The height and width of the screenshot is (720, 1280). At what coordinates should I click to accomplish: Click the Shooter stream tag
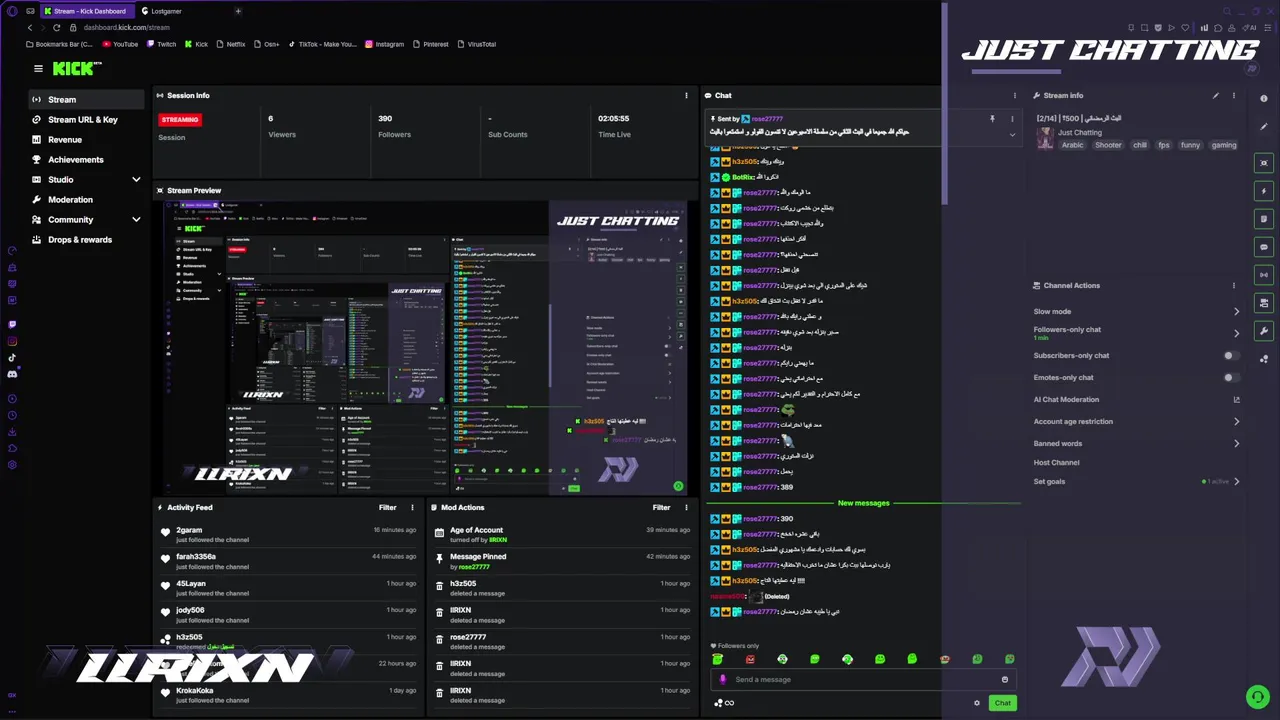(1108, 146)
